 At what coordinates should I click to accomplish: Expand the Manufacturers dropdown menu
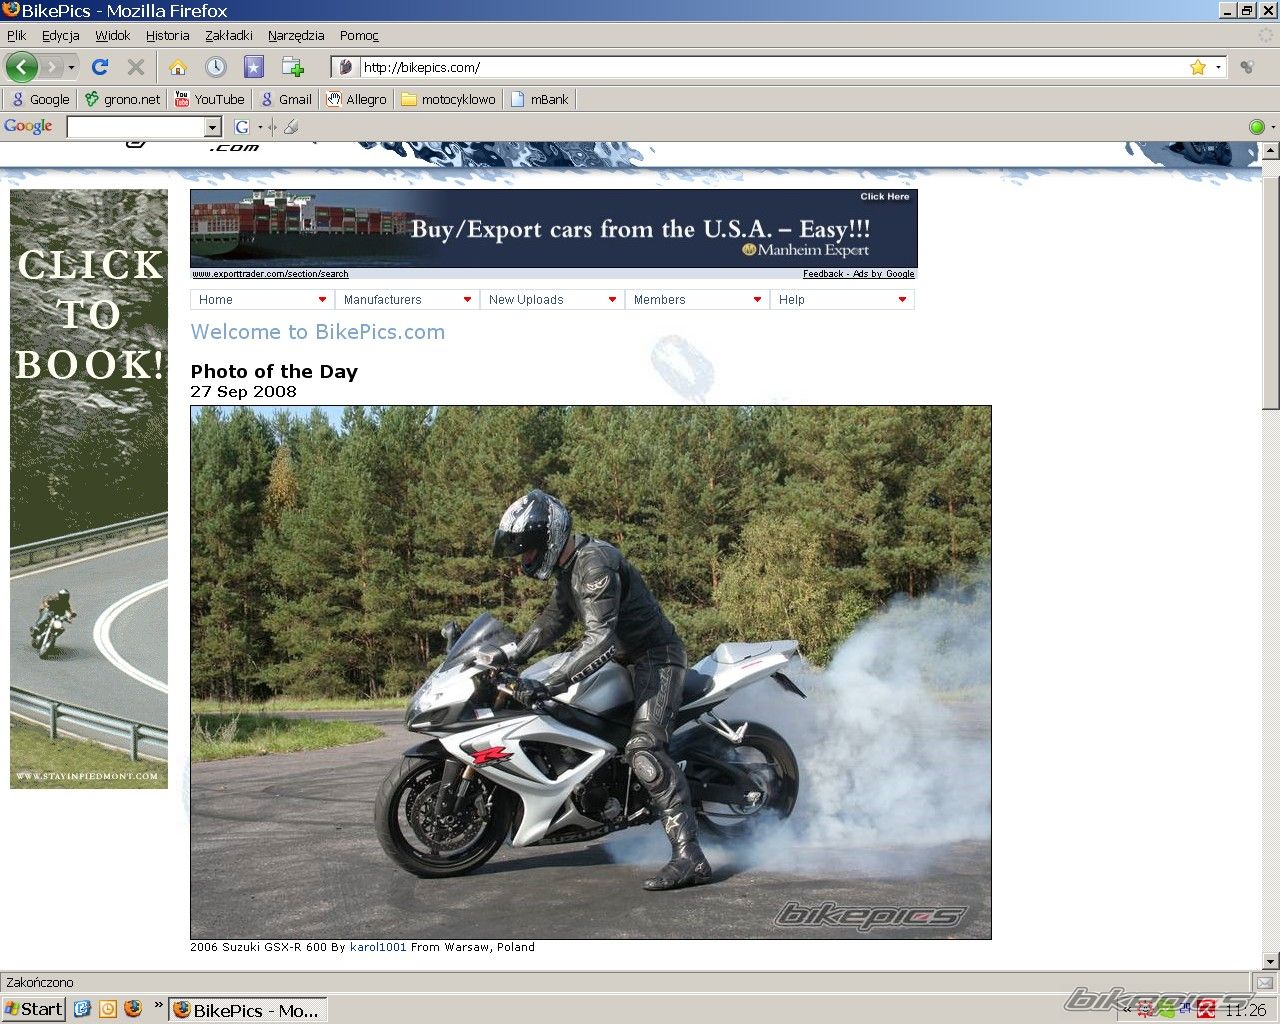tap(406, 300)
